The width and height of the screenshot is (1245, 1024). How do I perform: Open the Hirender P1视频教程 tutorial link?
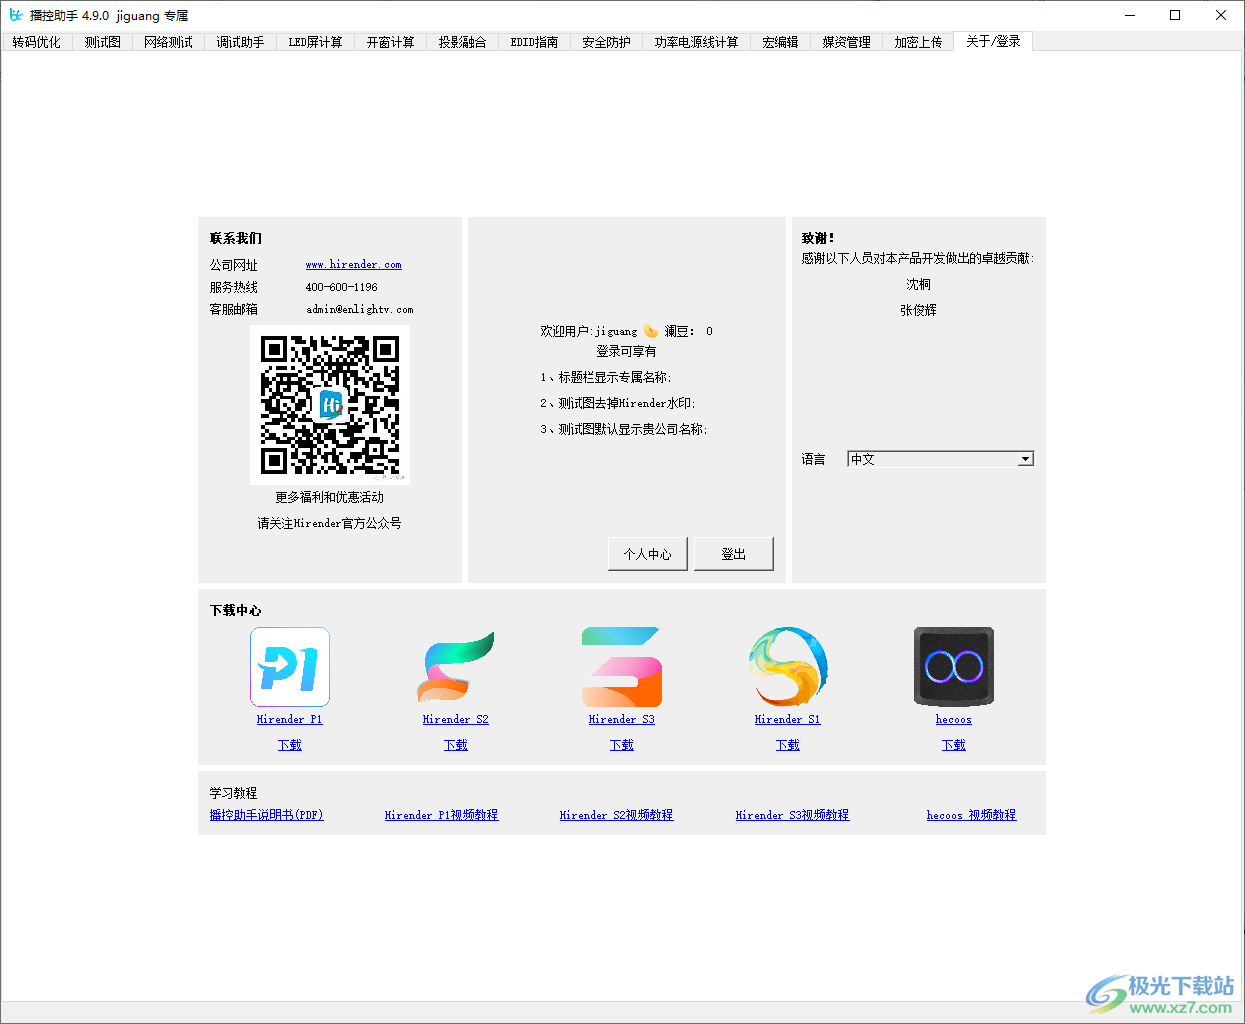[x=441, y=815]
